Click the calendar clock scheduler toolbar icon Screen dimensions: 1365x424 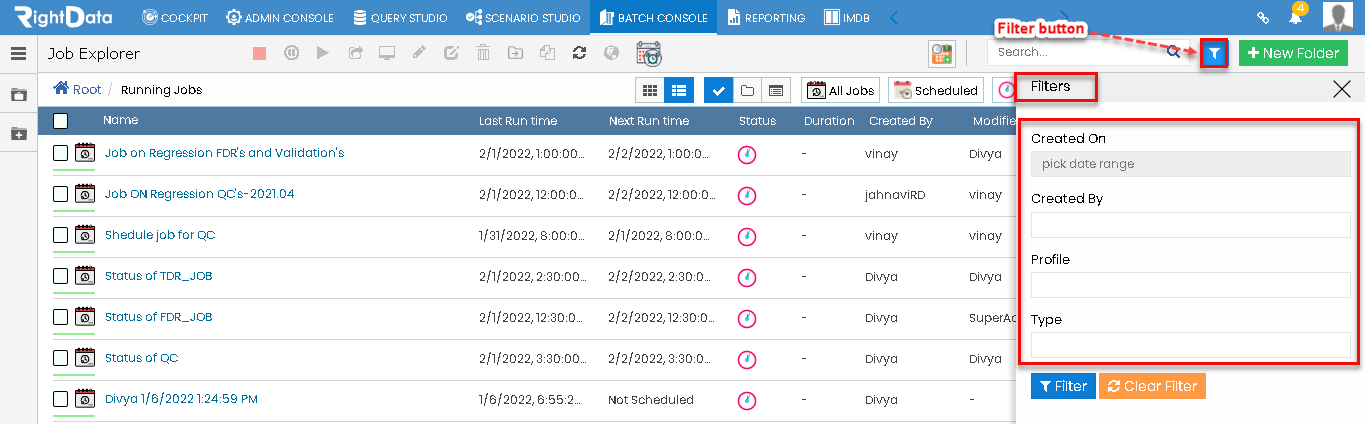pos(649,54)
